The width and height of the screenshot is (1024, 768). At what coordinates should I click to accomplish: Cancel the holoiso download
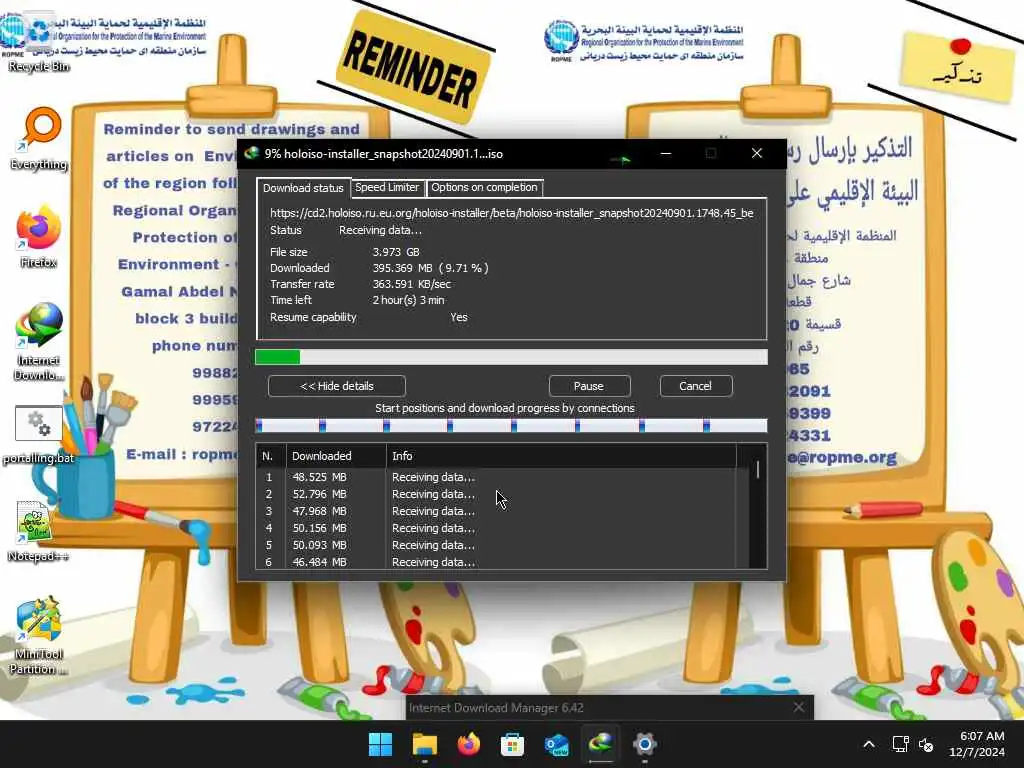pyautogui.click(x=696, y=386)
